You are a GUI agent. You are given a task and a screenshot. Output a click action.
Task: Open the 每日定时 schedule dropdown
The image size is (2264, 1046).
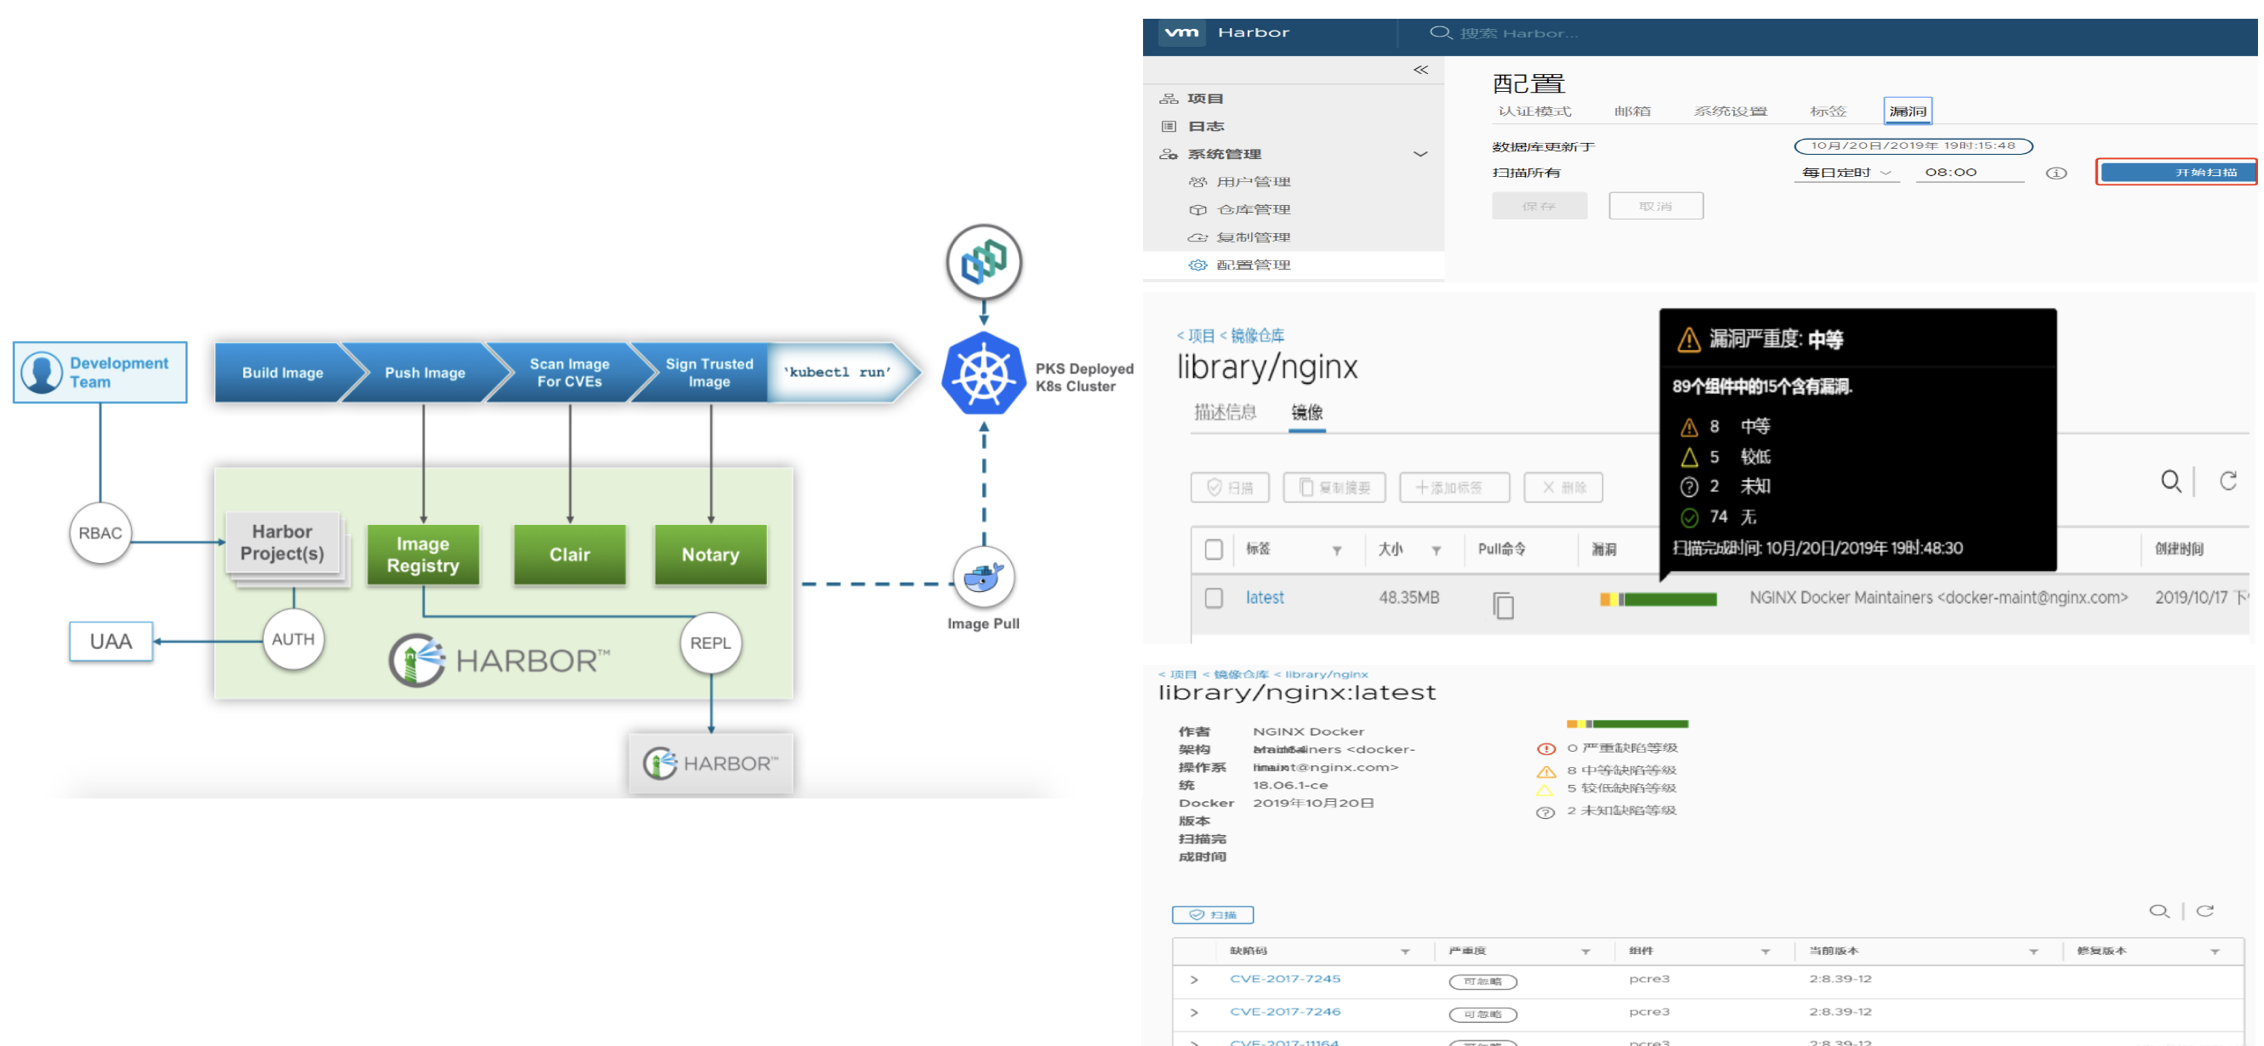coord(1846,173)
